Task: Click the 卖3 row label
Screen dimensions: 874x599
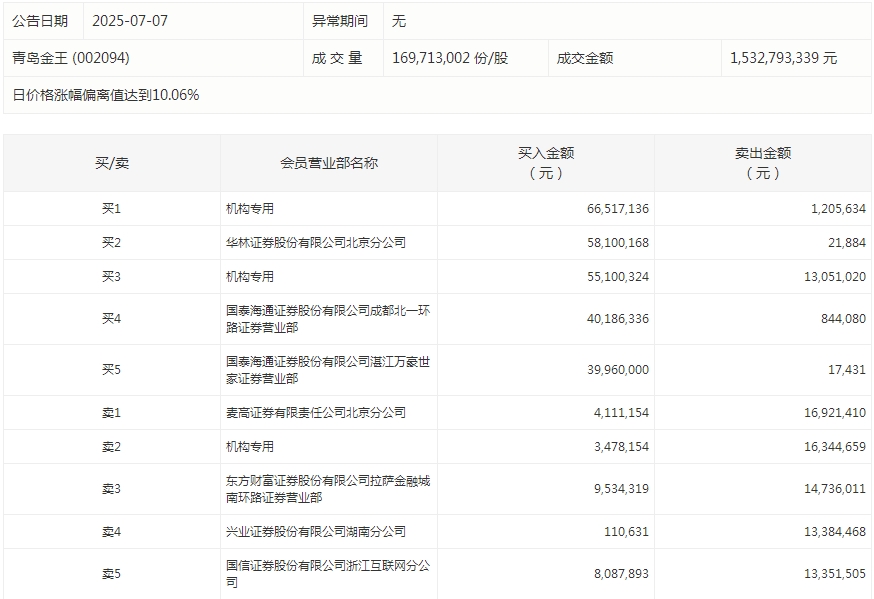Action: (111, 489)
